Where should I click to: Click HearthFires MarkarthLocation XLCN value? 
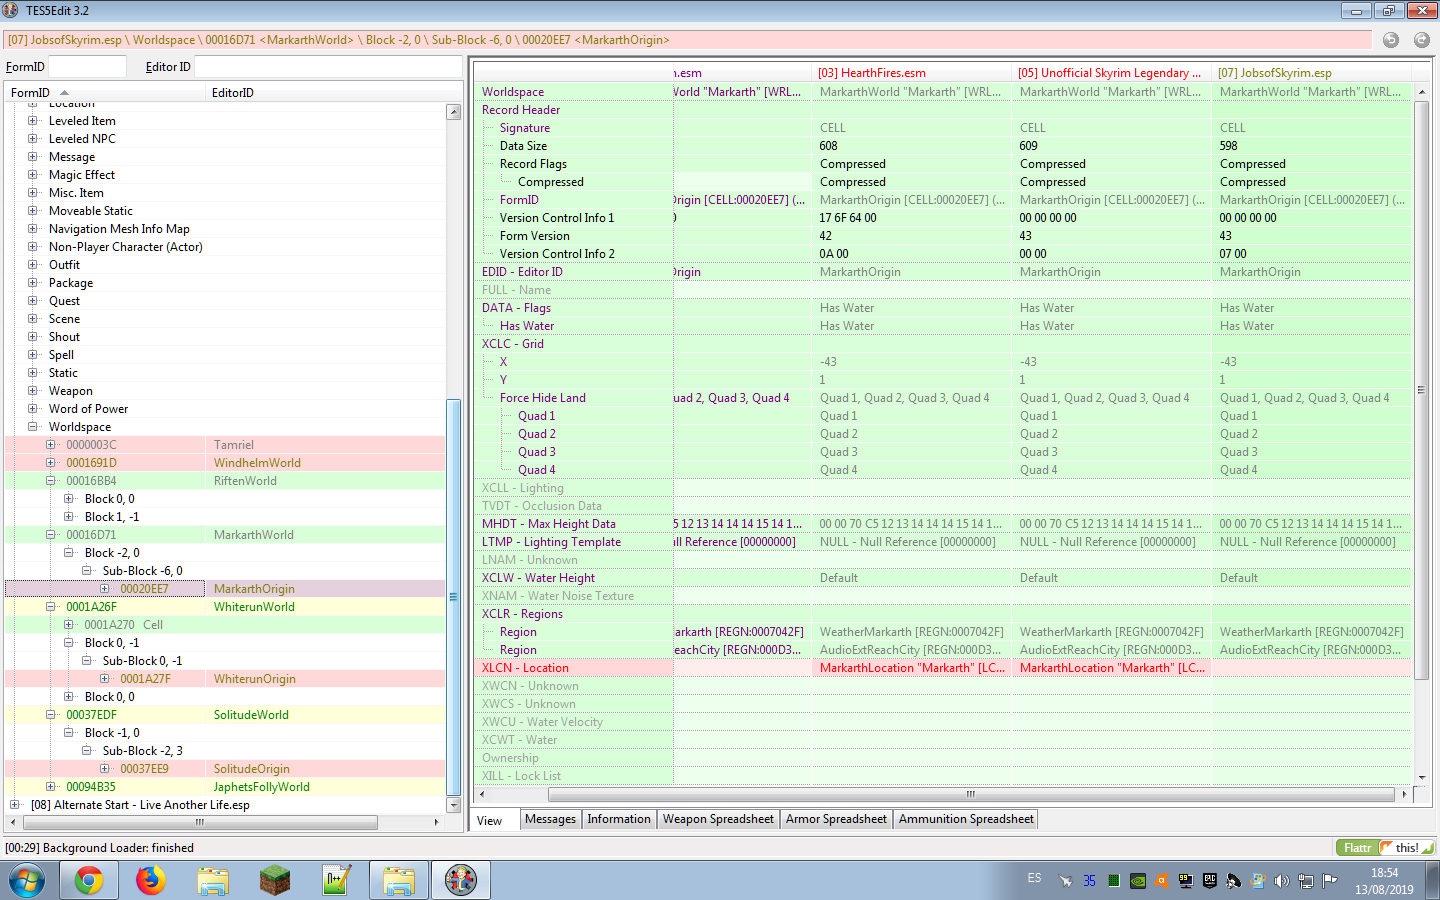[x=912, y=668]
